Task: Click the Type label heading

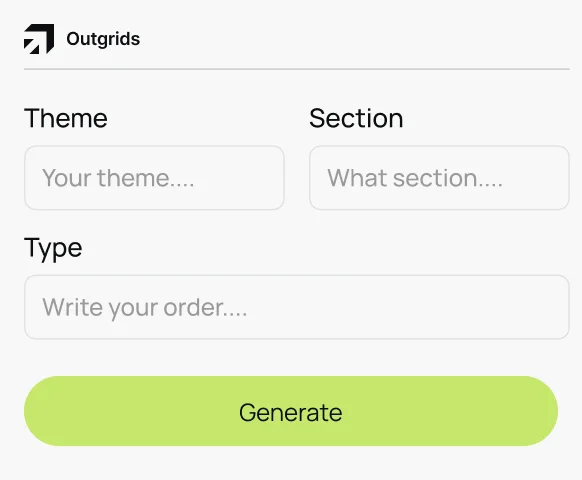Action: click(53, 249)
